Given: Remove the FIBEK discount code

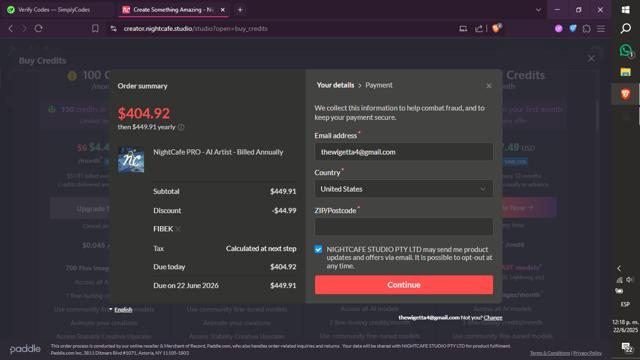Looking at the screenshot, I should pyautogui.click(x=178, y=229).
